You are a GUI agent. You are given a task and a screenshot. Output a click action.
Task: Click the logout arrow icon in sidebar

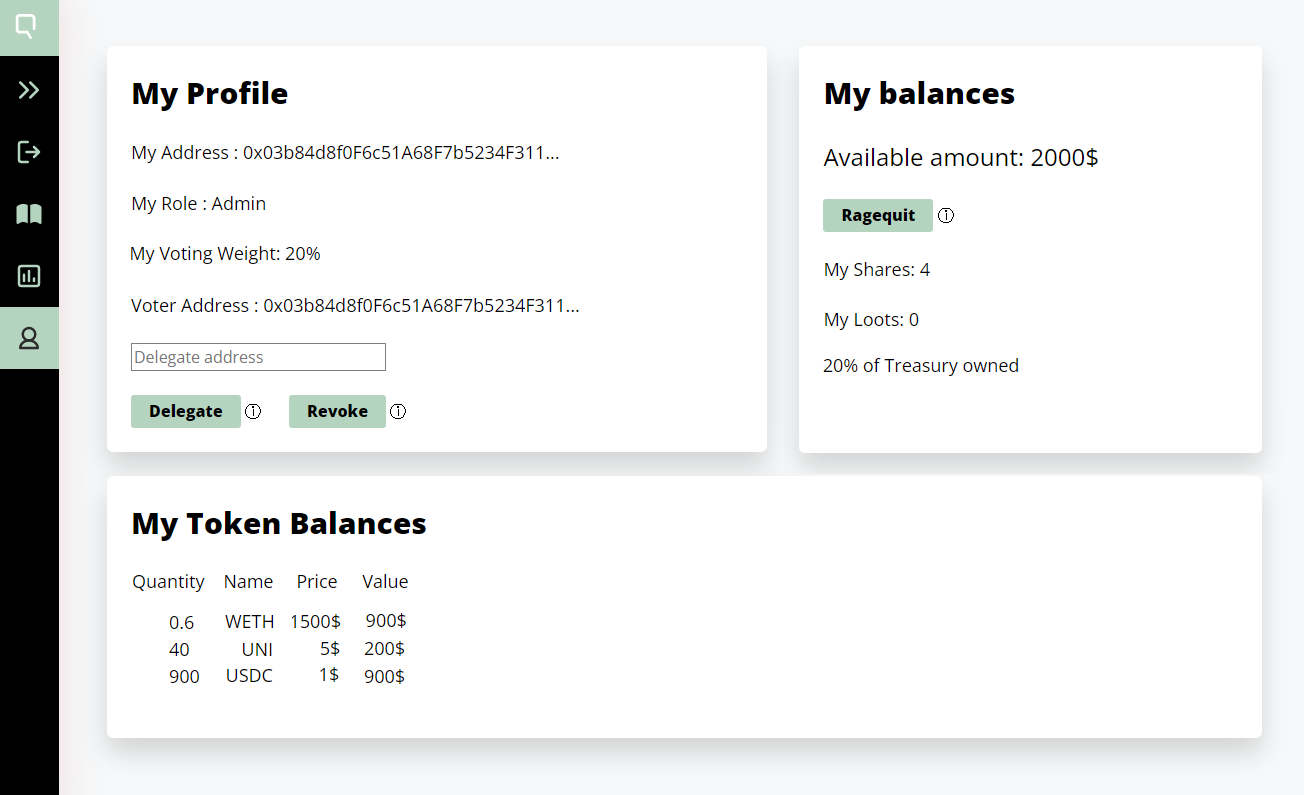click(29, 152)
